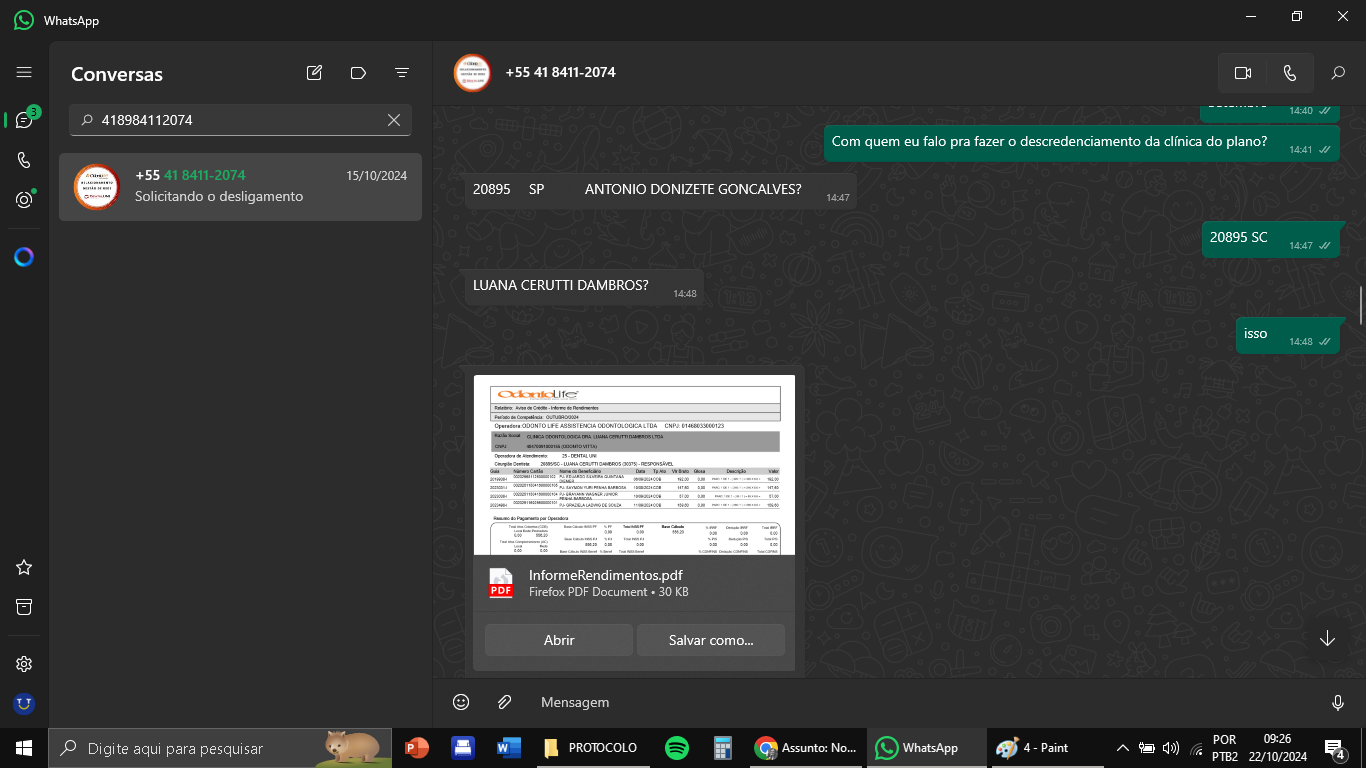Click the Abrir button for the PDF

pyautogui.click(x=559, y=640)
